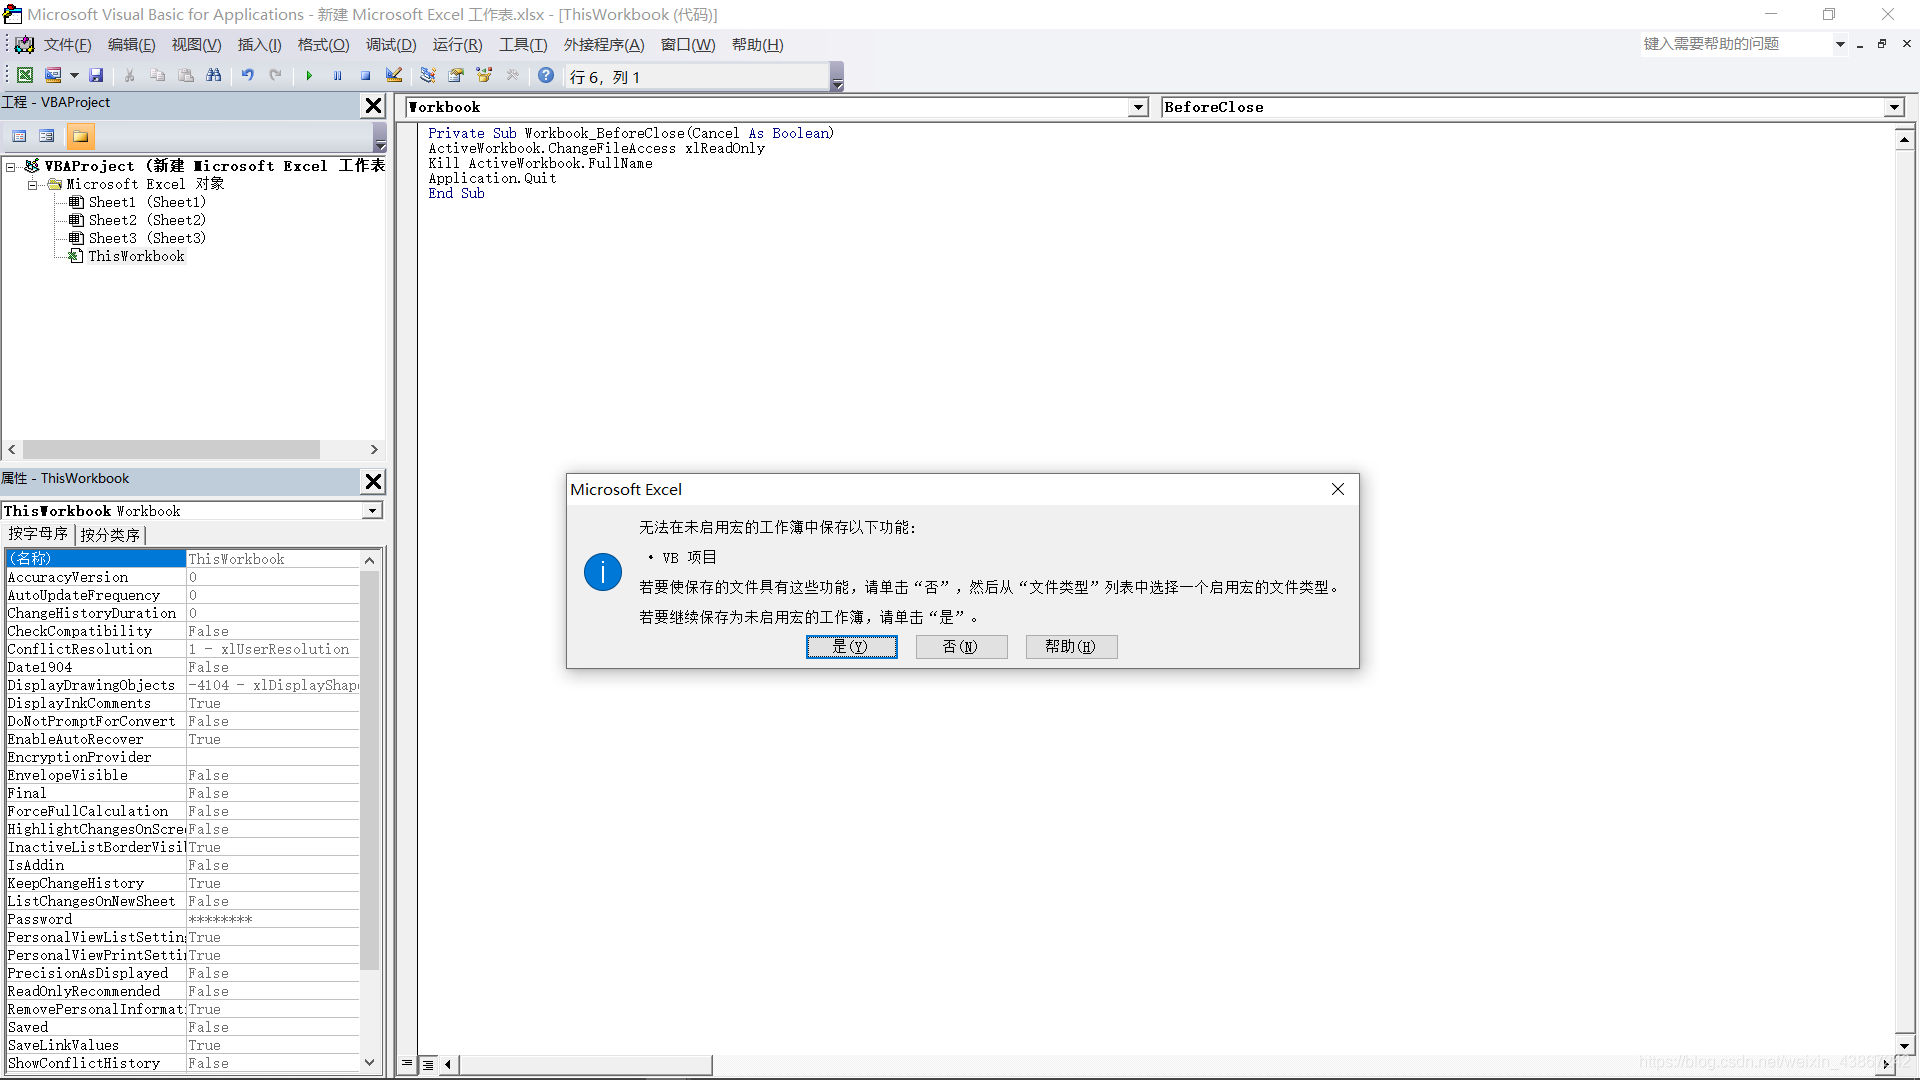Click the DisplayDrawingObjects property row
The image size is (1920, 1080).
tap(182, 685)
